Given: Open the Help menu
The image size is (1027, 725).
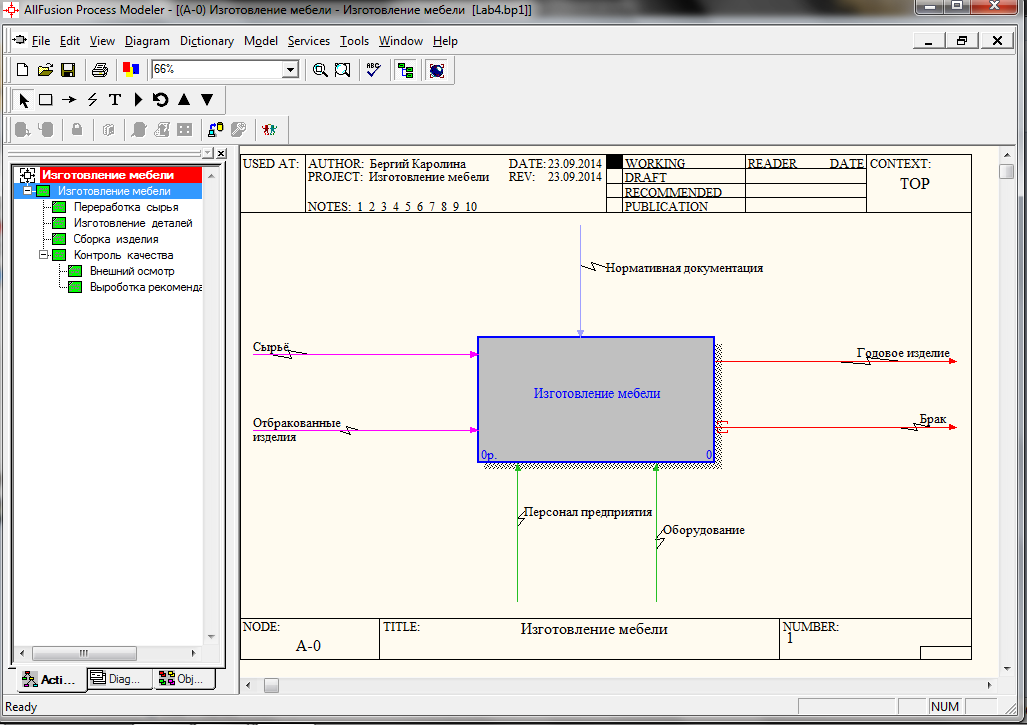Looking at the screenshot, I should [x=445, y=41].
